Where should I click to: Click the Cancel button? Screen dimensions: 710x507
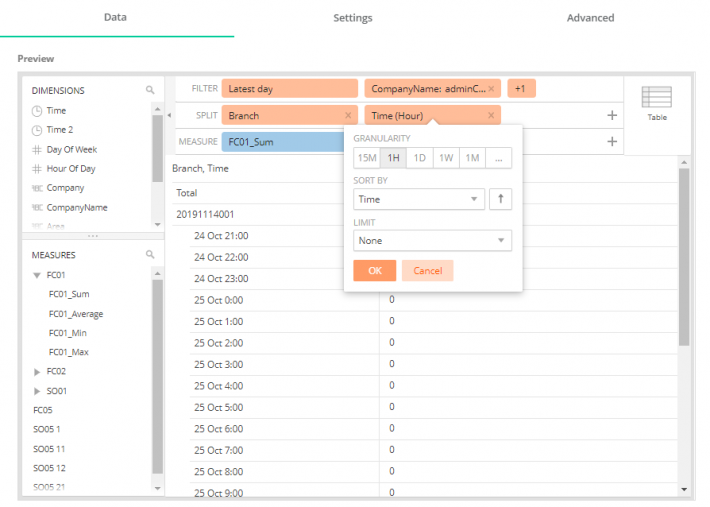pyautogui.click(x=427, y=271)
